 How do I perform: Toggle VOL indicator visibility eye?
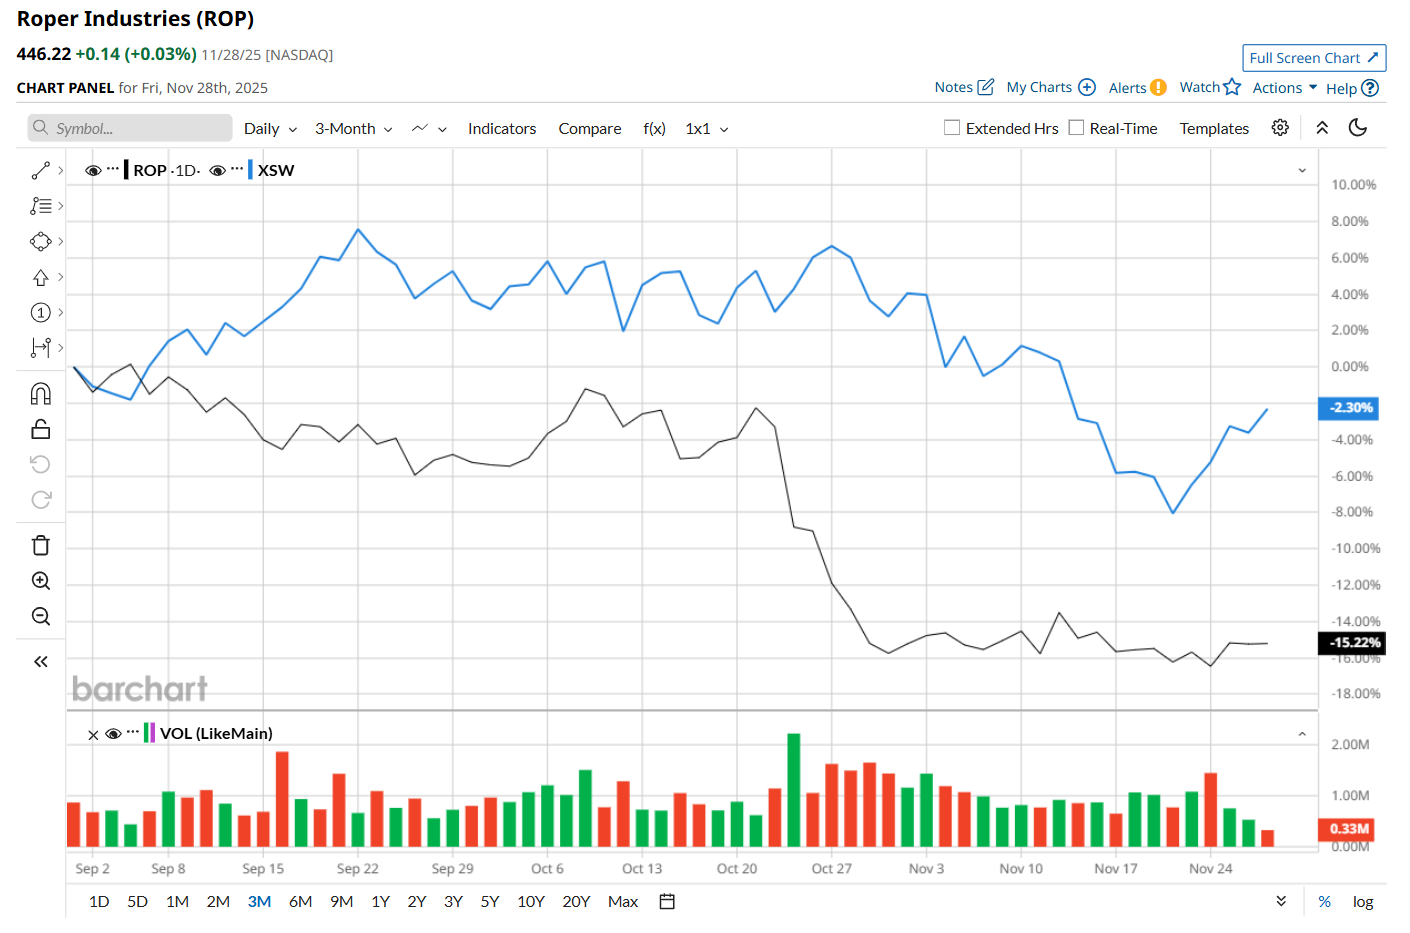coord(113,734)
